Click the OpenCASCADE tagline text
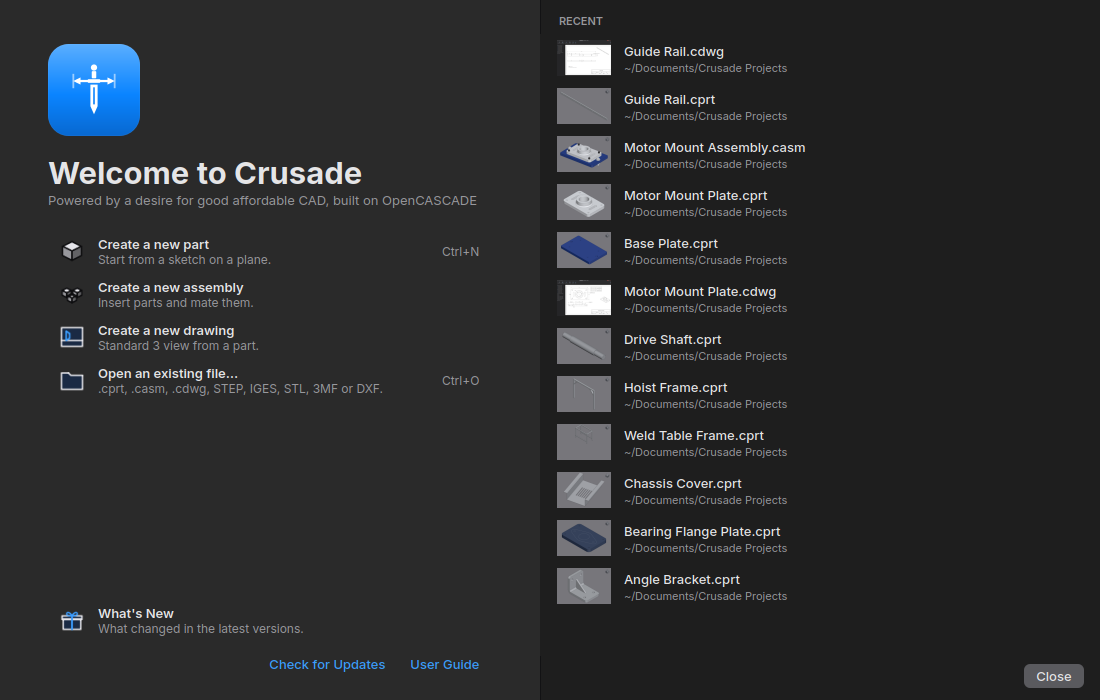 [x=262, y=201]
